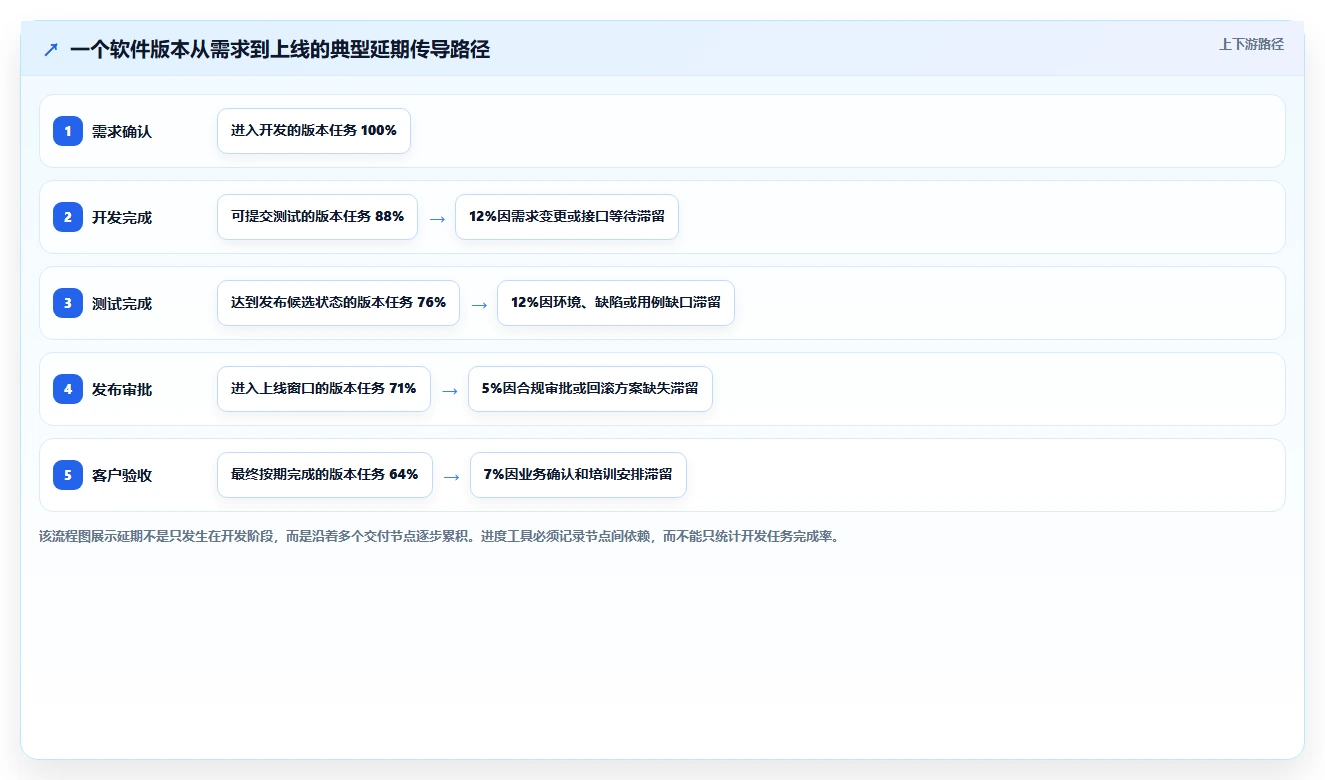Click the 发布审批 step label
1325x780 pixels.
tap(122, 389)
